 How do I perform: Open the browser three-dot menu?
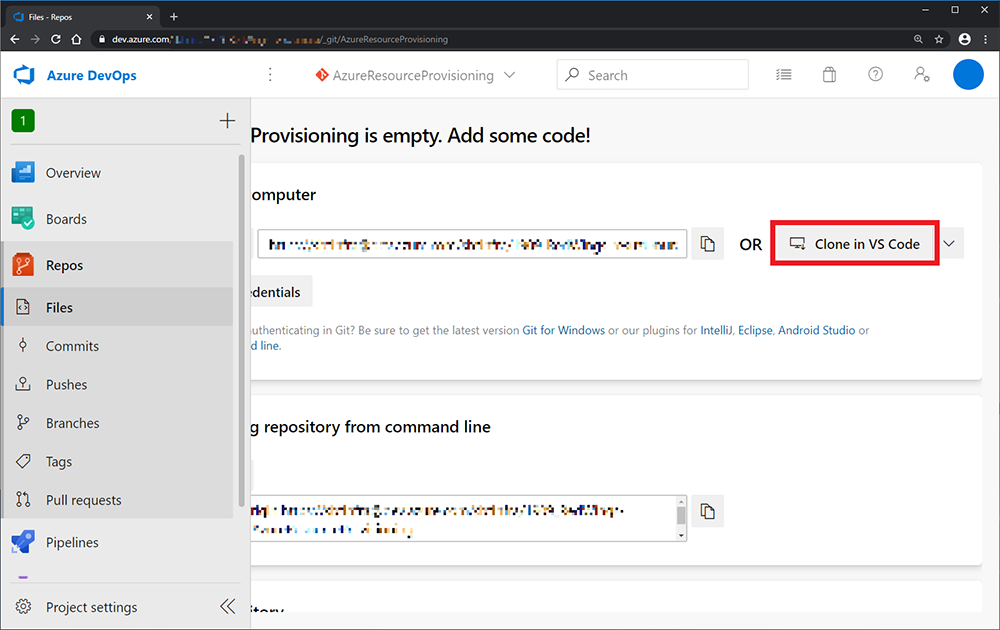[986, 40]
